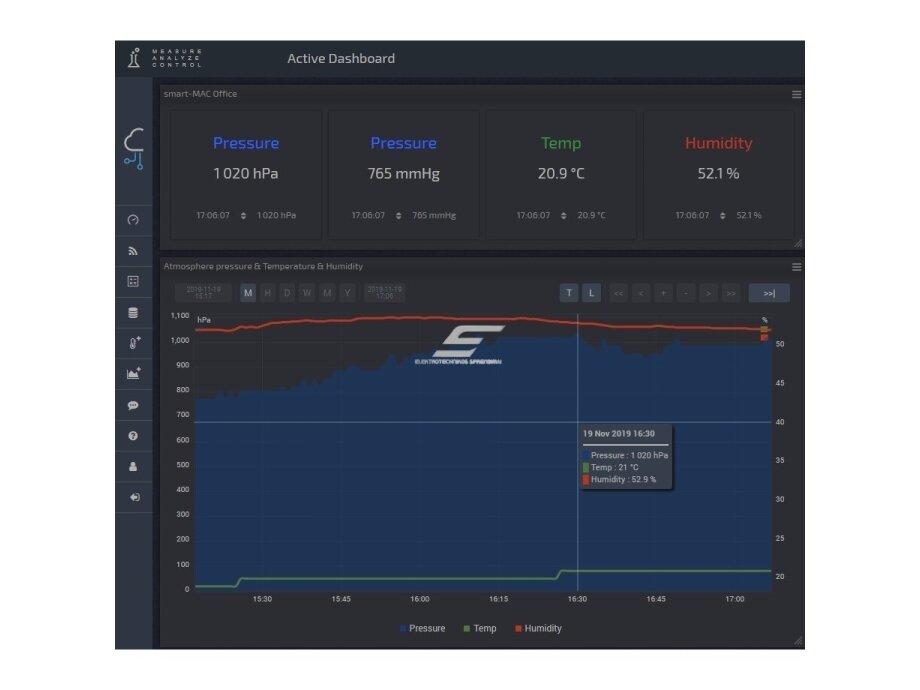This screenshot has height=690, width=920.
Task: Click the >> fast forward chart button
Action: (x=731, y=293)
